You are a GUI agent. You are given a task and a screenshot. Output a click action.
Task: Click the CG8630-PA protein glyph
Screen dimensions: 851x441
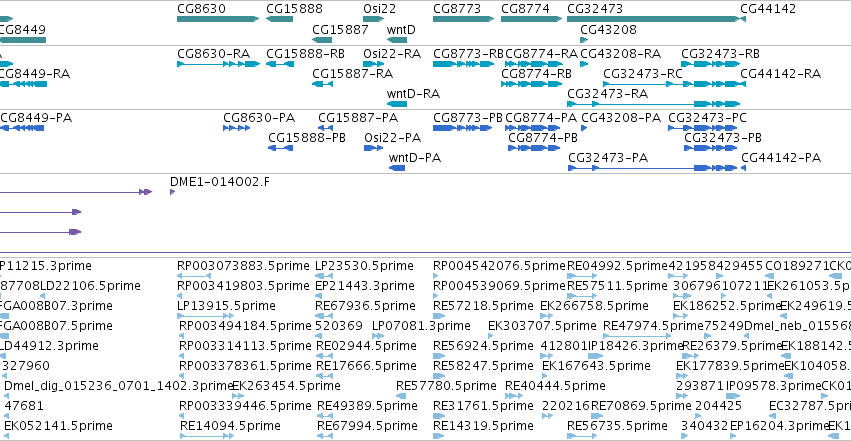coord(237,128)
